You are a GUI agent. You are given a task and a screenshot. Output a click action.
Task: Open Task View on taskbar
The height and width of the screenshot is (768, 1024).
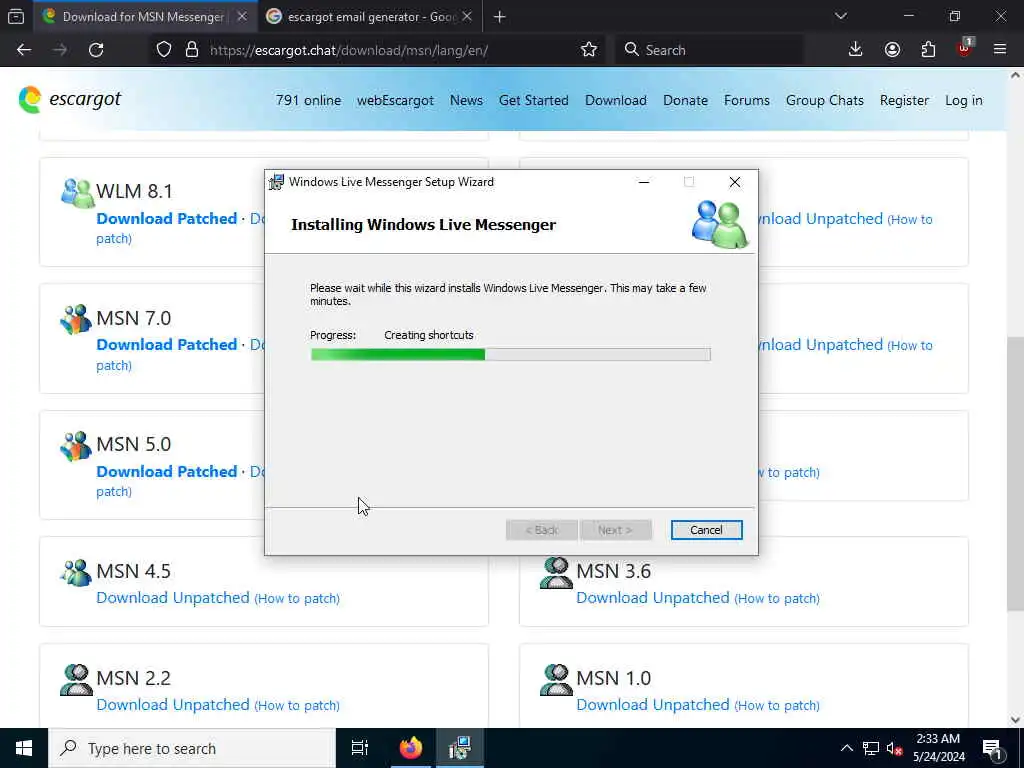pos(359,748)
